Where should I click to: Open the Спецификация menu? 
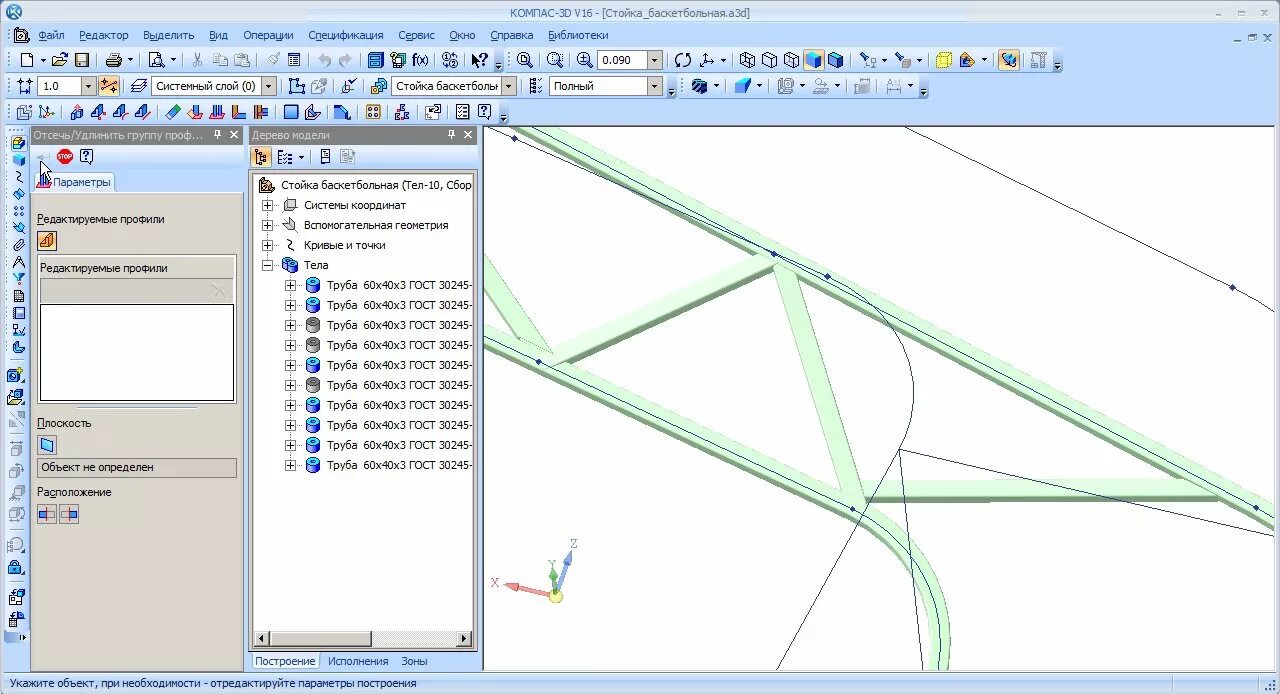click(x=346, y=35)
